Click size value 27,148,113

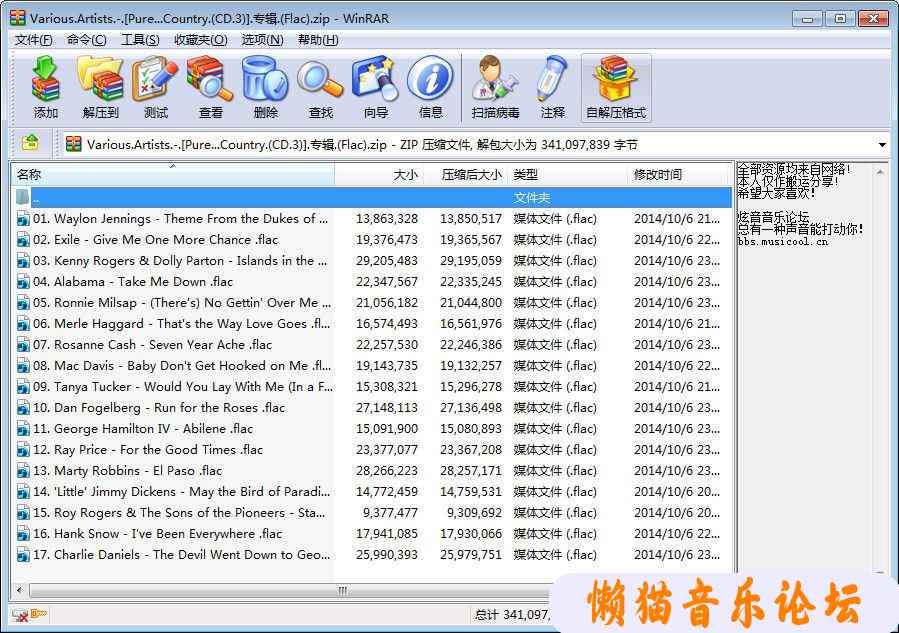coord(387,408)
